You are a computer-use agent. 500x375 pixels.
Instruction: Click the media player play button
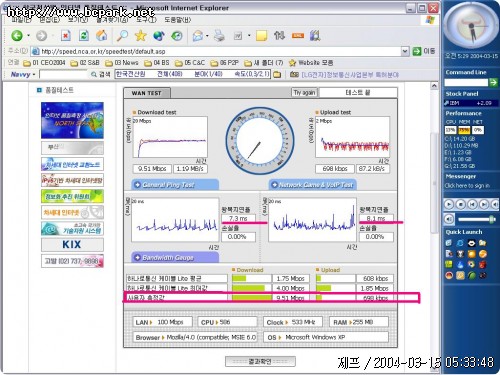coord(449,204)
